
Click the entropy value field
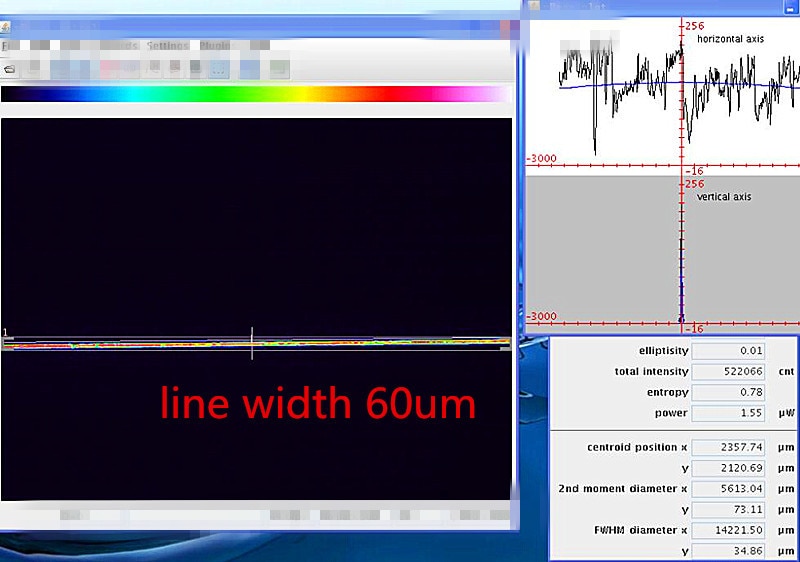click(728, 392)
